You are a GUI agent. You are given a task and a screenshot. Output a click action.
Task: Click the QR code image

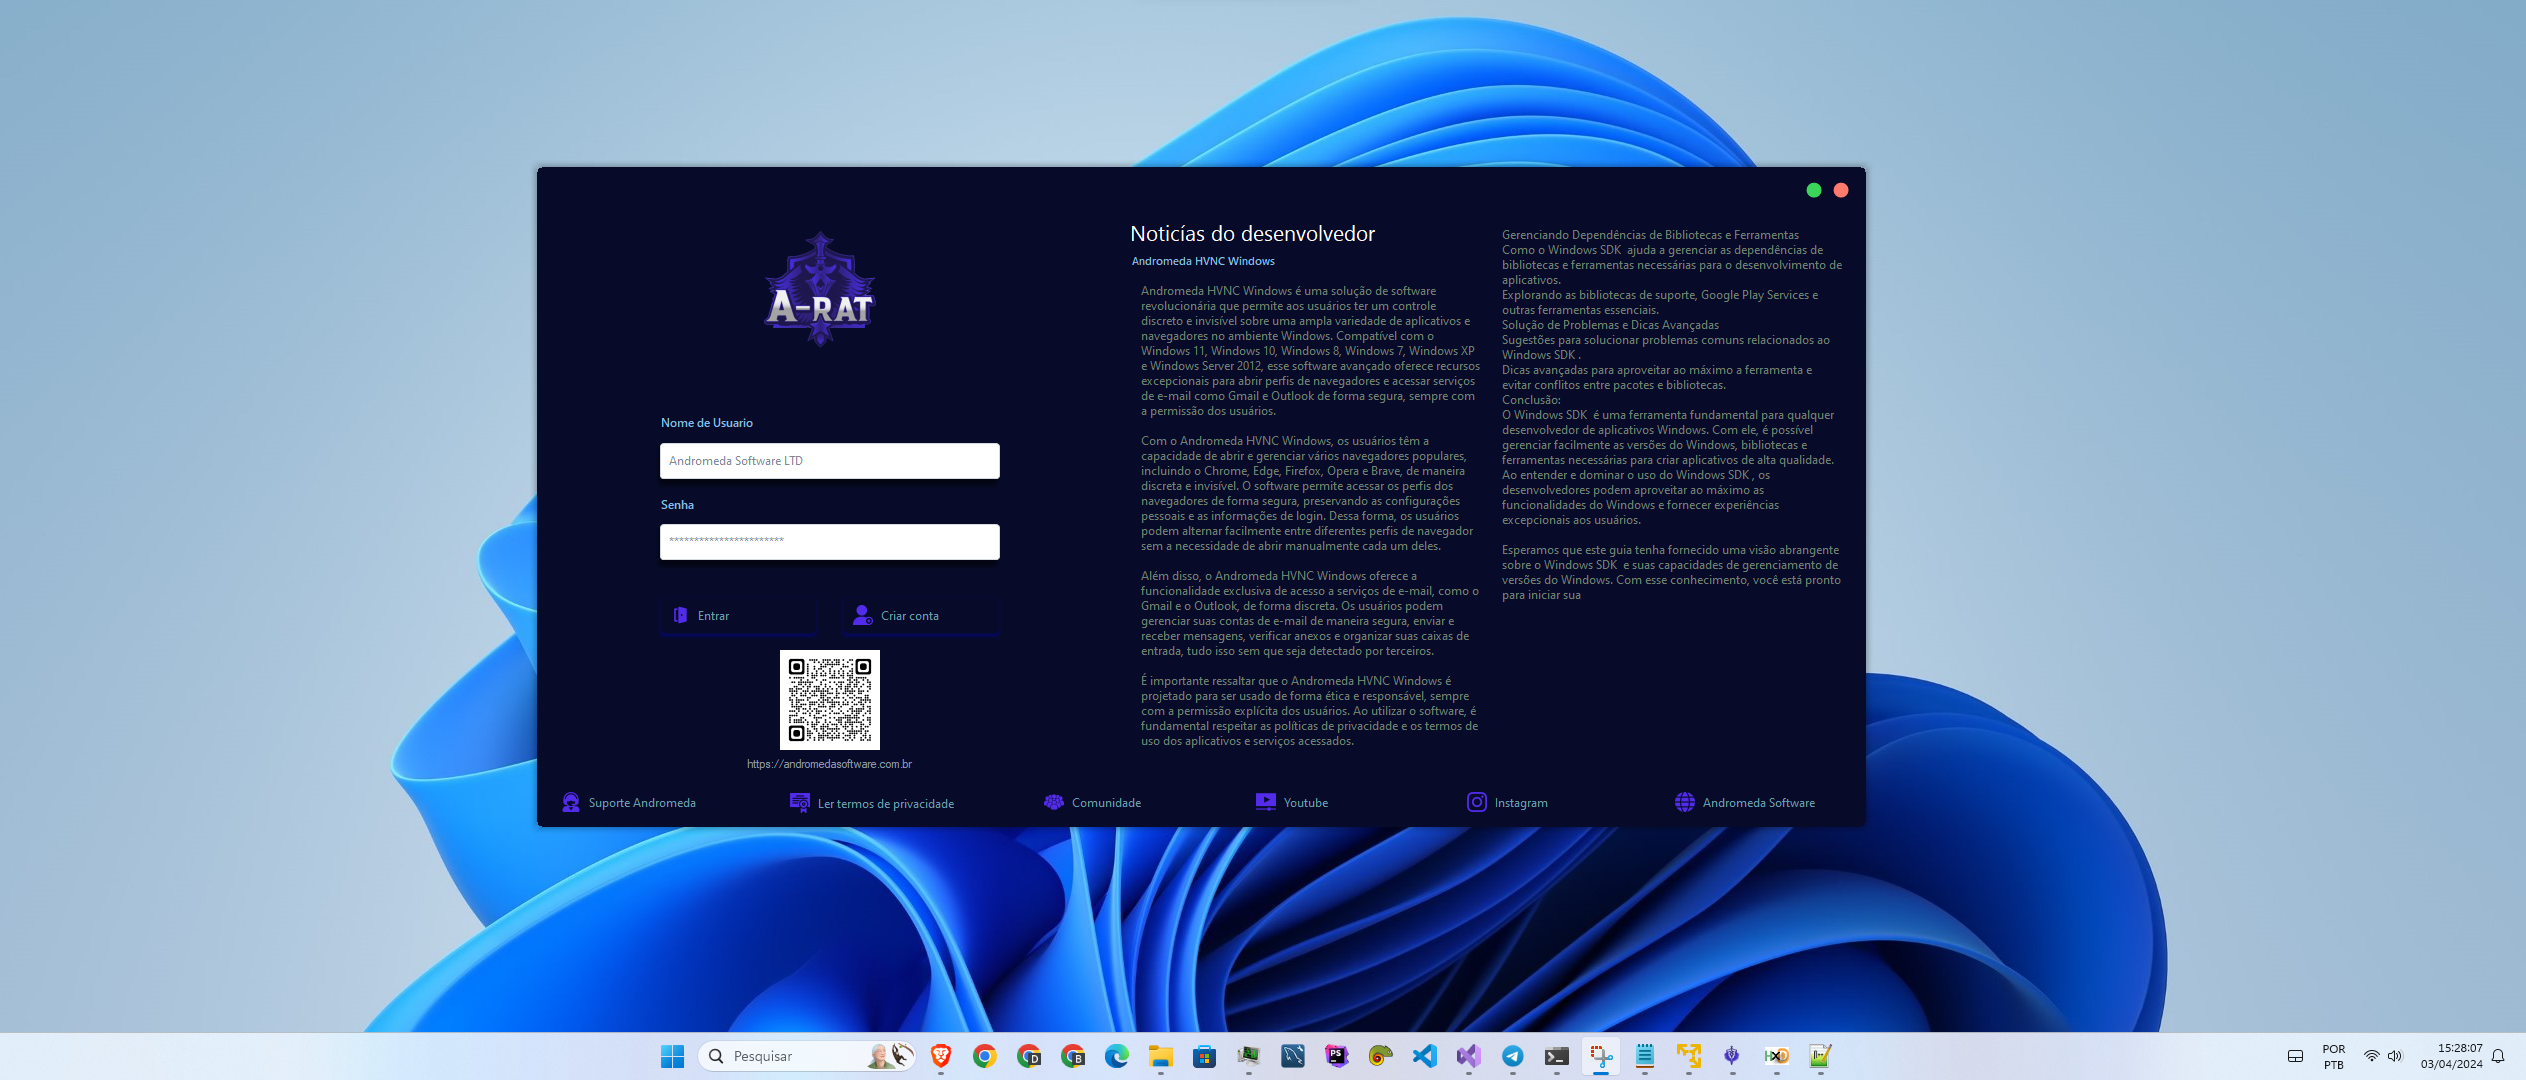point(829,699)
